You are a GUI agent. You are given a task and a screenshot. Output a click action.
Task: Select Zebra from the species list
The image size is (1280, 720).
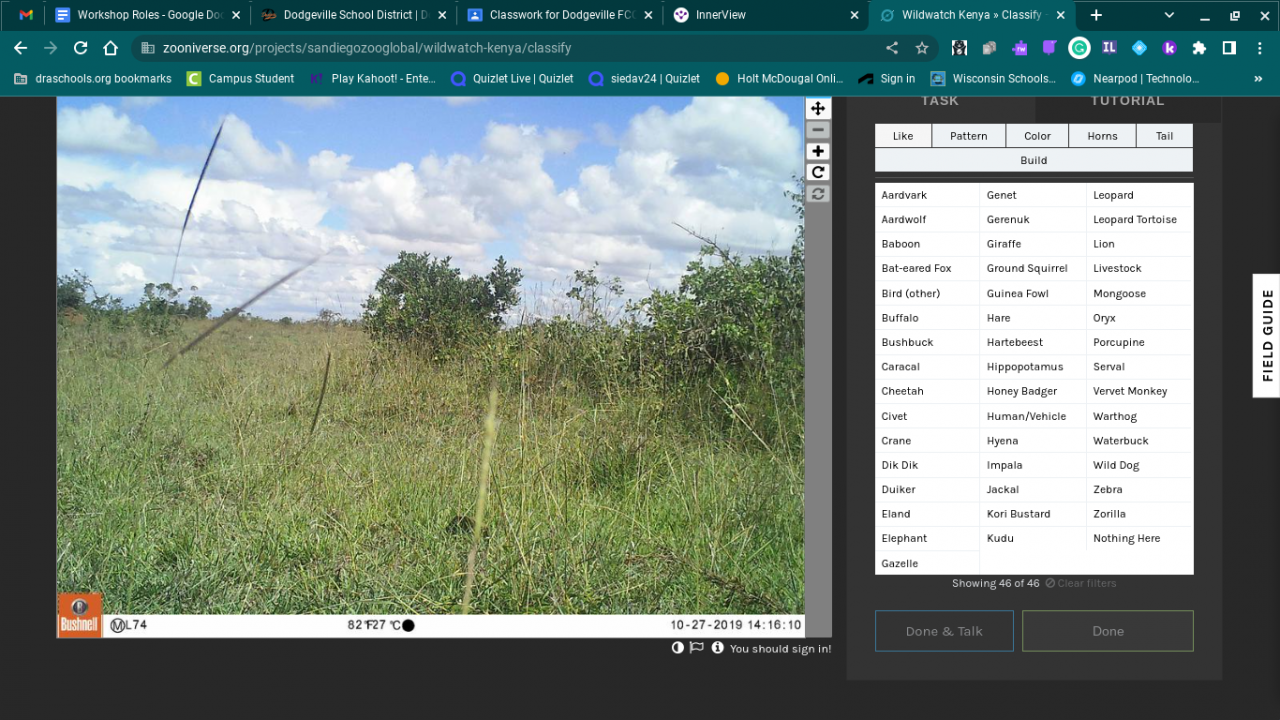1108,490
